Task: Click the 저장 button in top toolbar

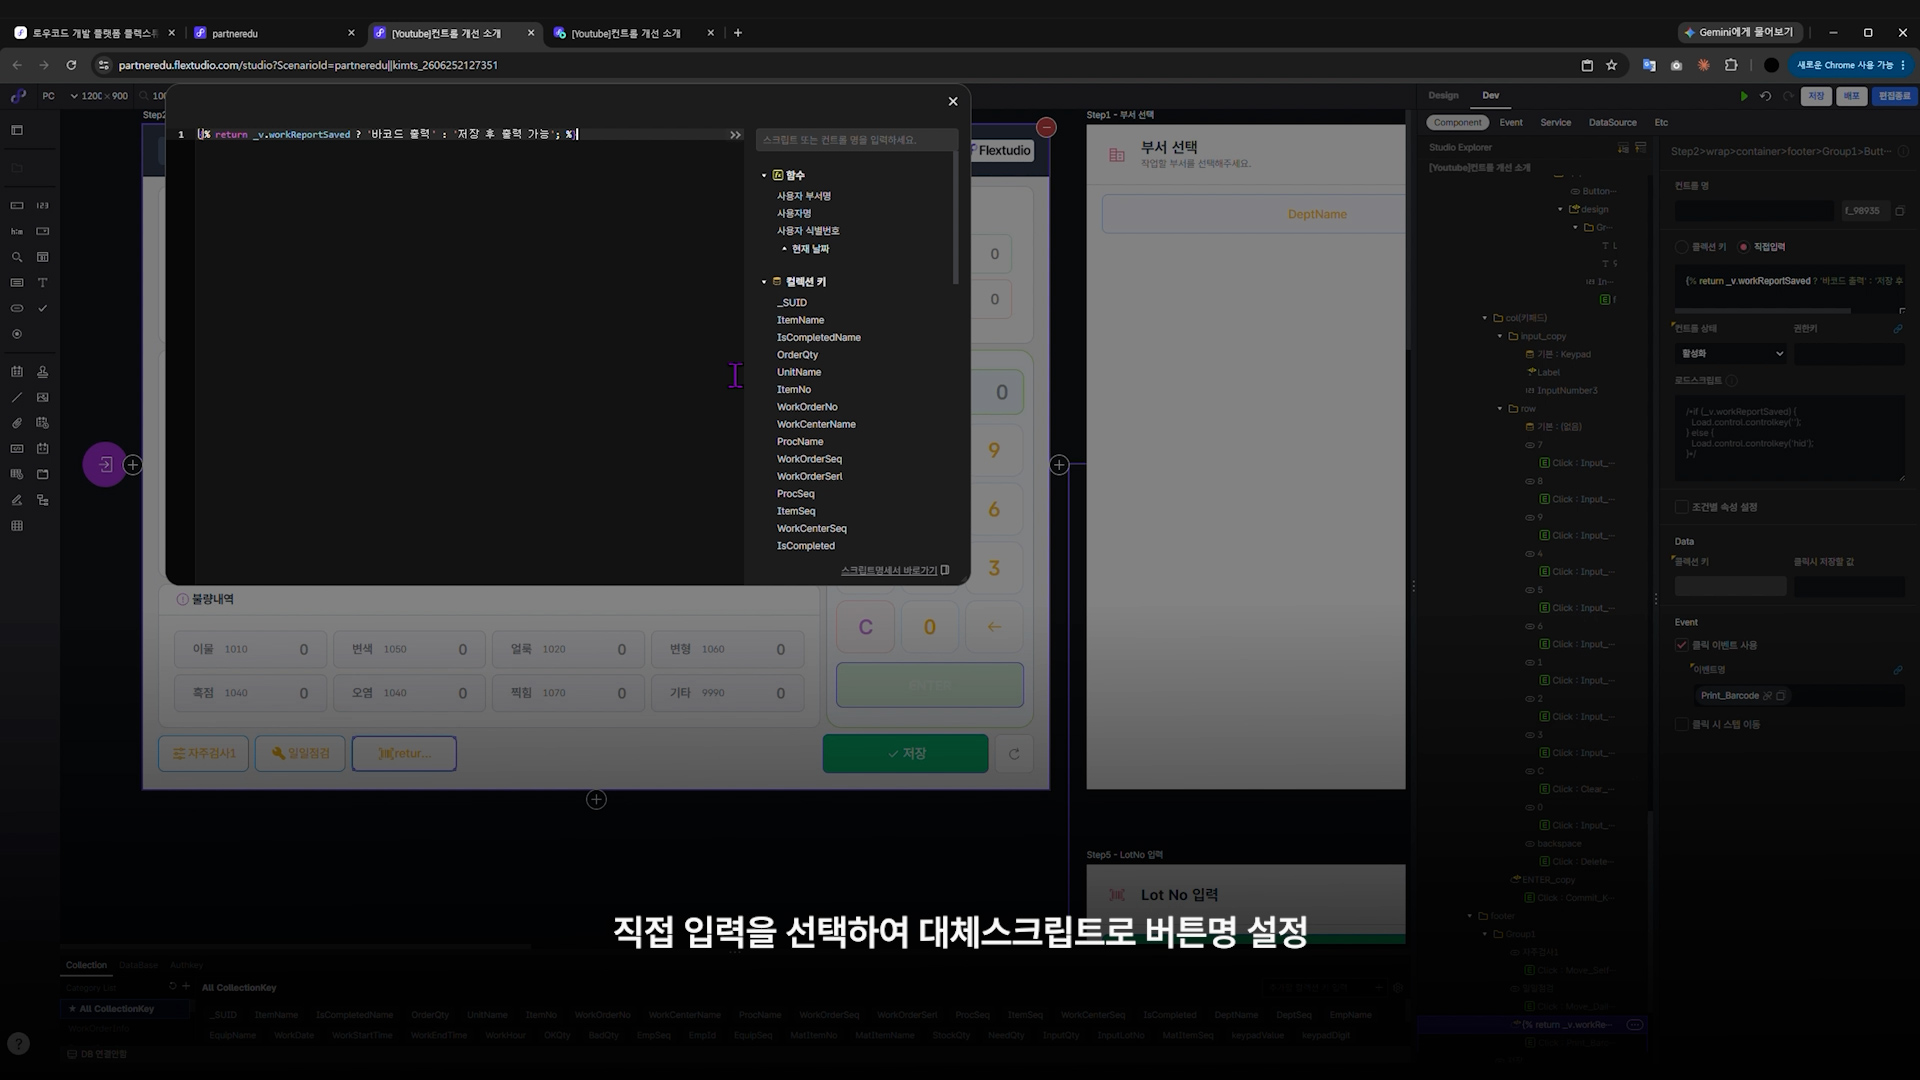Action: coord(1816,96)
